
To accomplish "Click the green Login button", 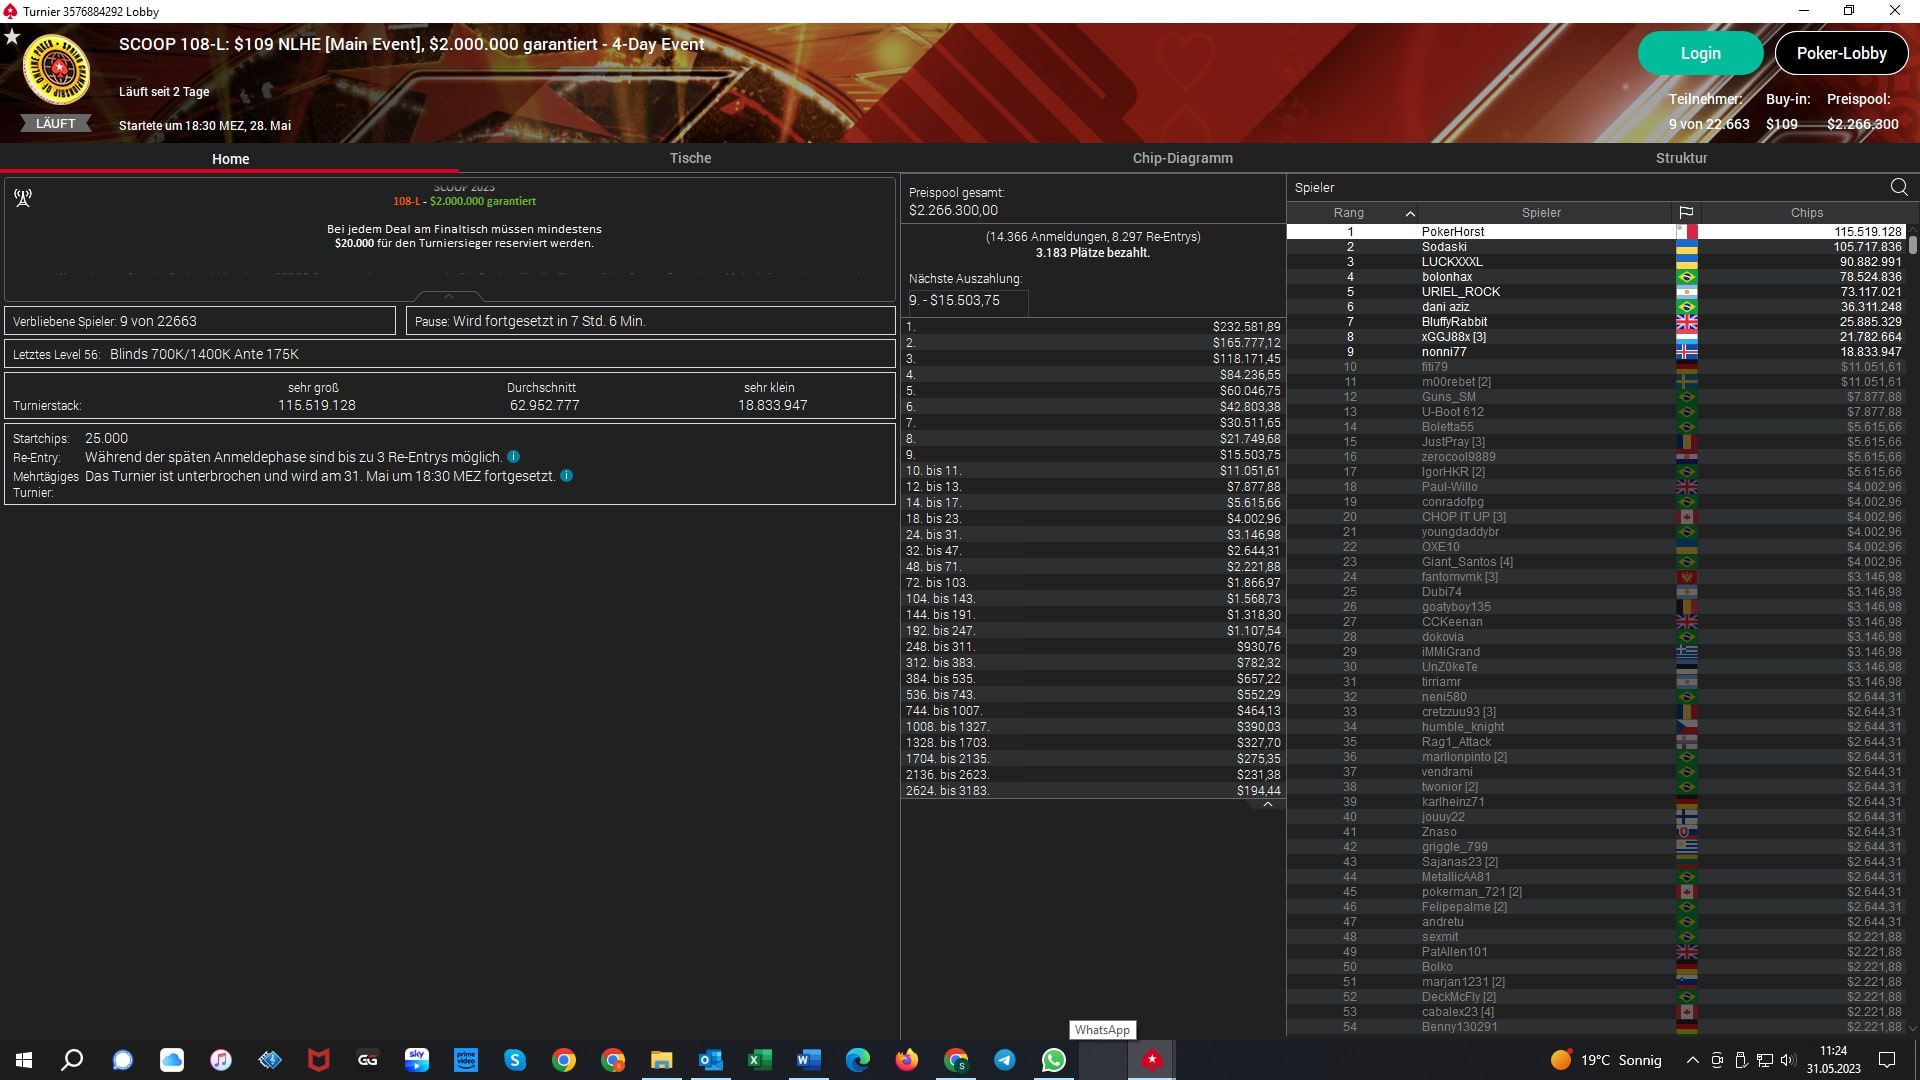I will pyautogui.click(x=1700, y=53).
